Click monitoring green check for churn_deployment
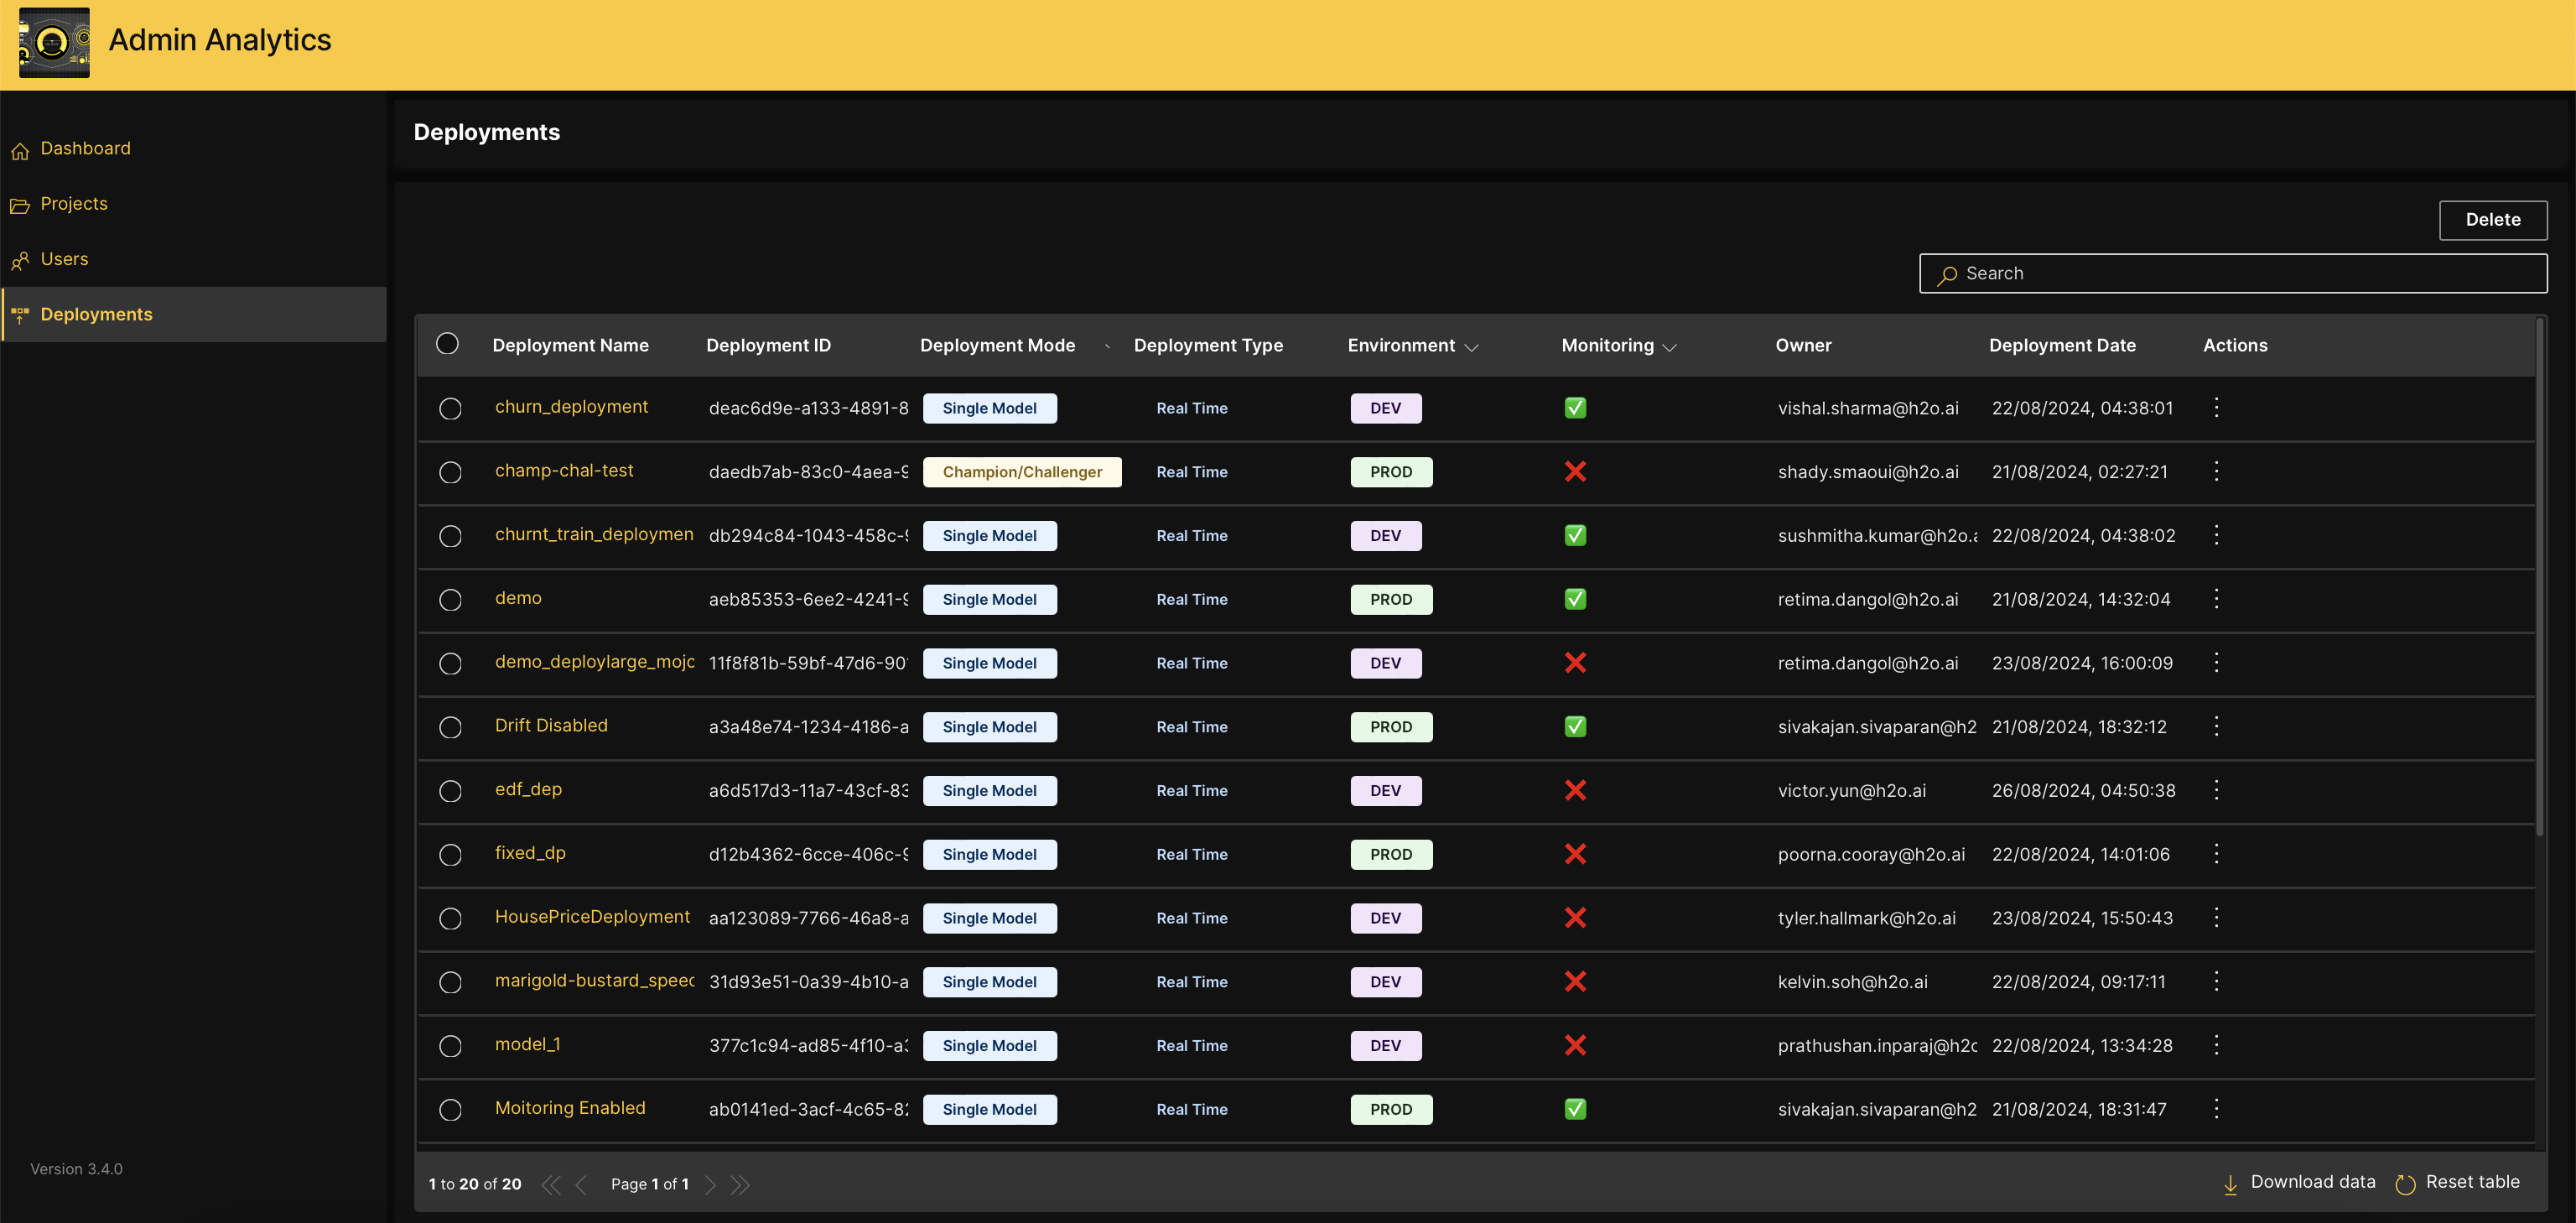 pyautogui.click(x=1575, y=408)
